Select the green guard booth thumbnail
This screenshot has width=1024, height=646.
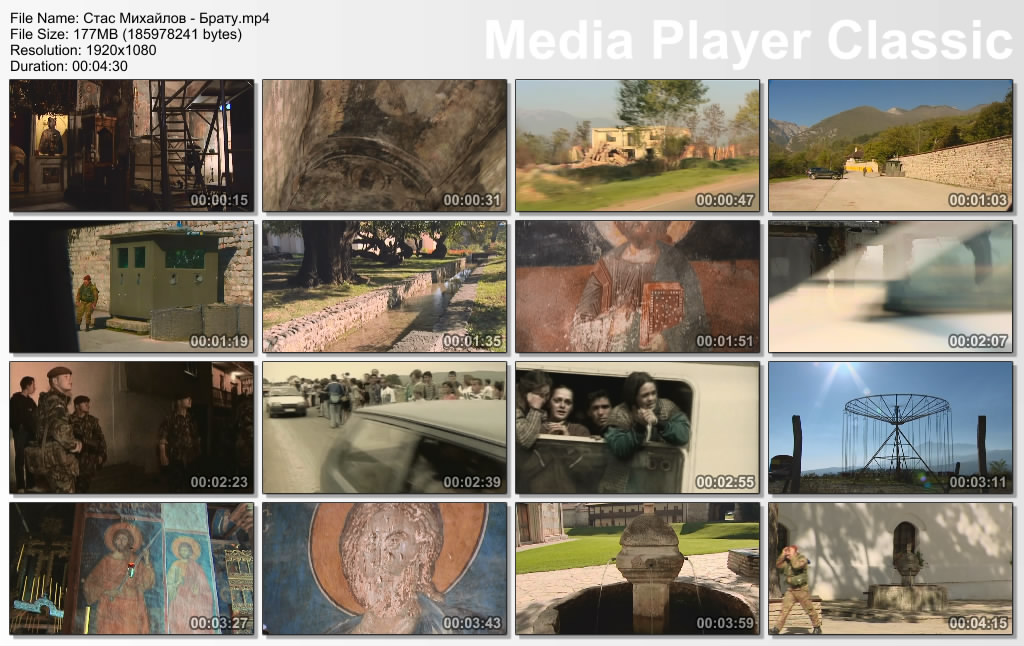pyautogui.click(x=131, y=286)
